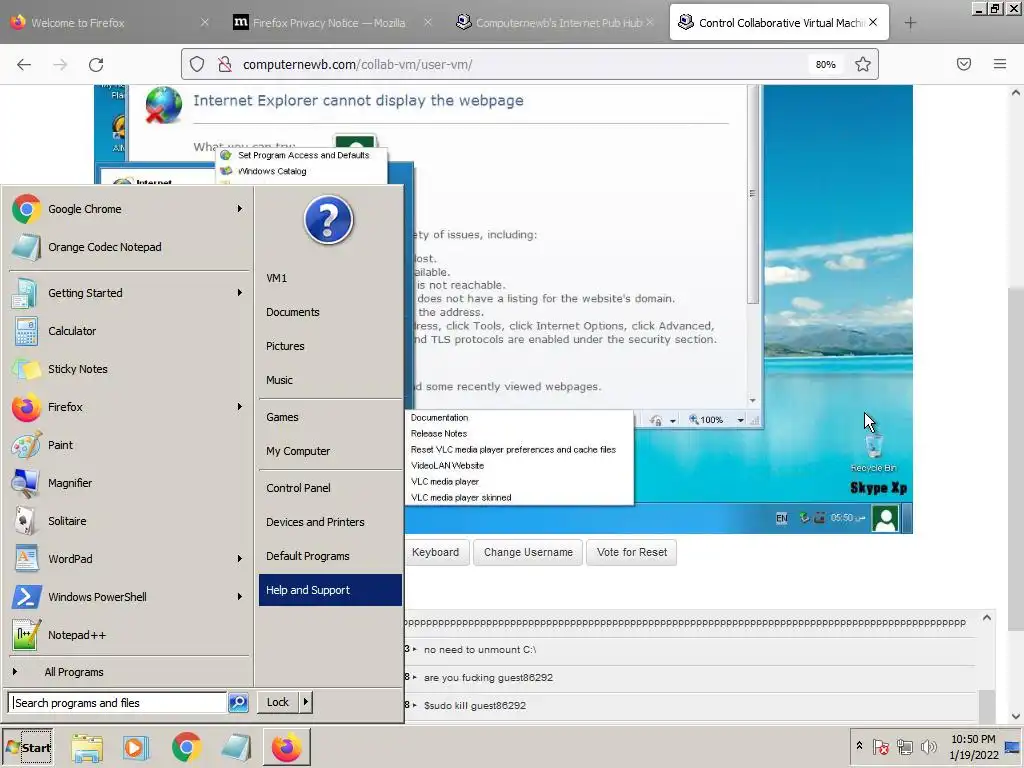The height and width of the screenshot is (768, 1024).
Task: Click Action Center flag tray icon
Action: coord(880,746)
